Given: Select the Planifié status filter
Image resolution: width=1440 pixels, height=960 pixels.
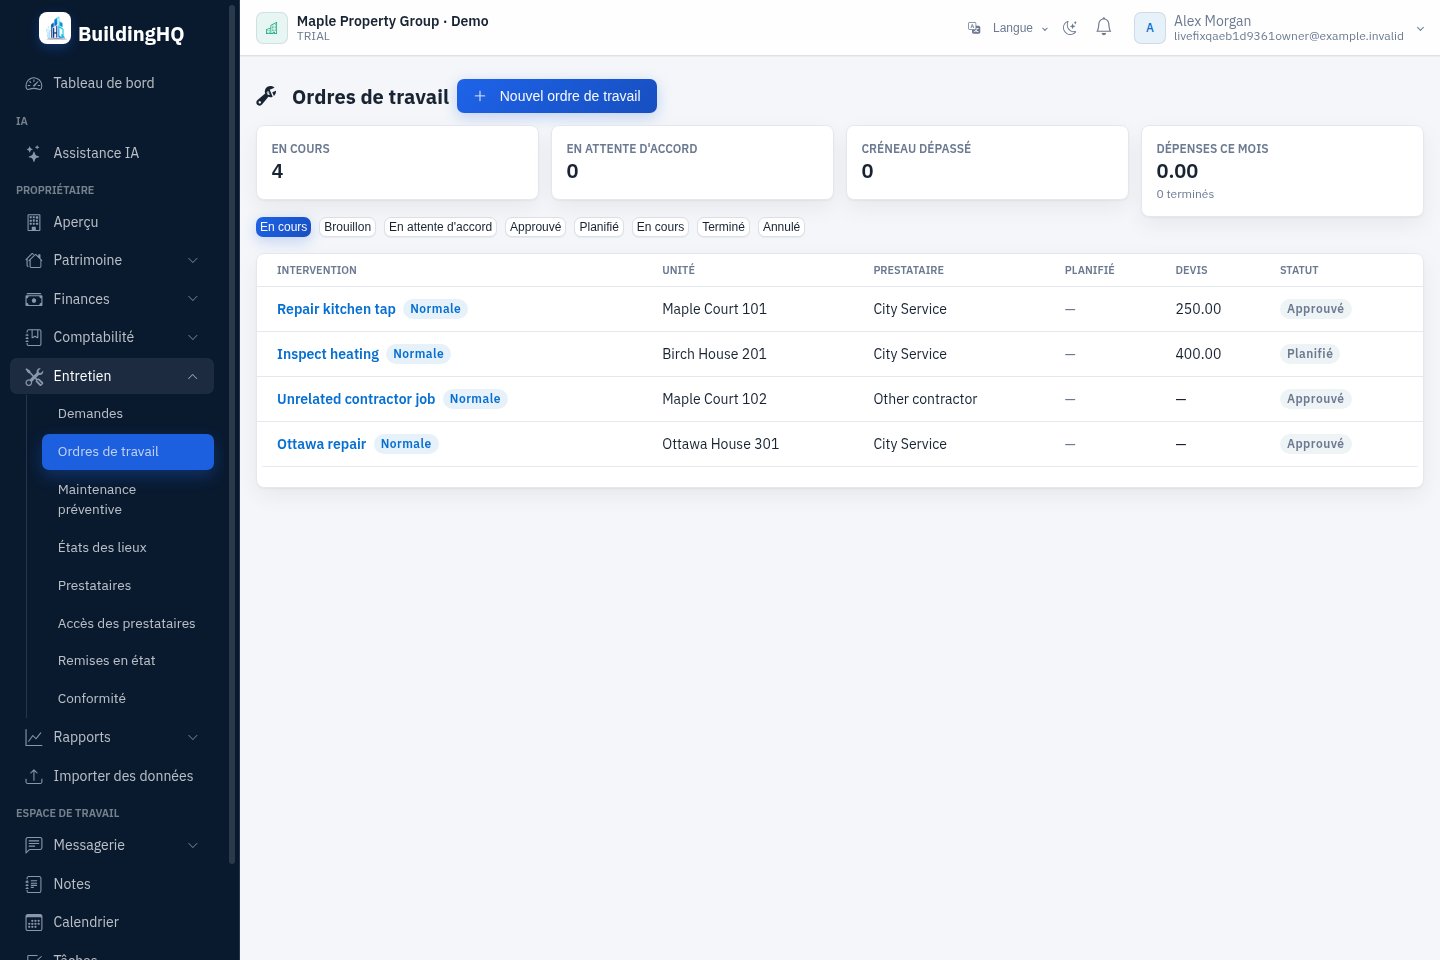Looking at the screenshot, I should pos(599,227).
